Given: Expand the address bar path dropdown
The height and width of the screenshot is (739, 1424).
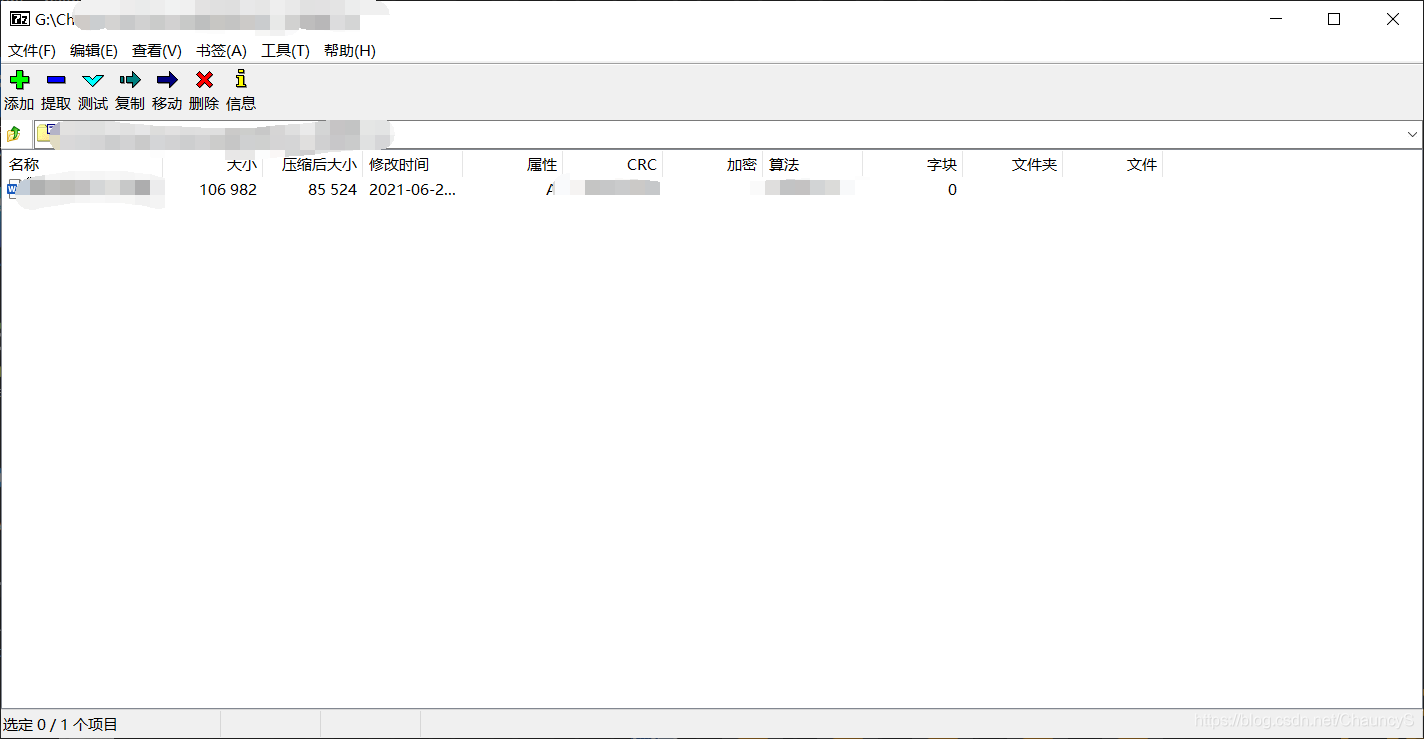Looking at the screenshot, I should [x=1412, y=134].
